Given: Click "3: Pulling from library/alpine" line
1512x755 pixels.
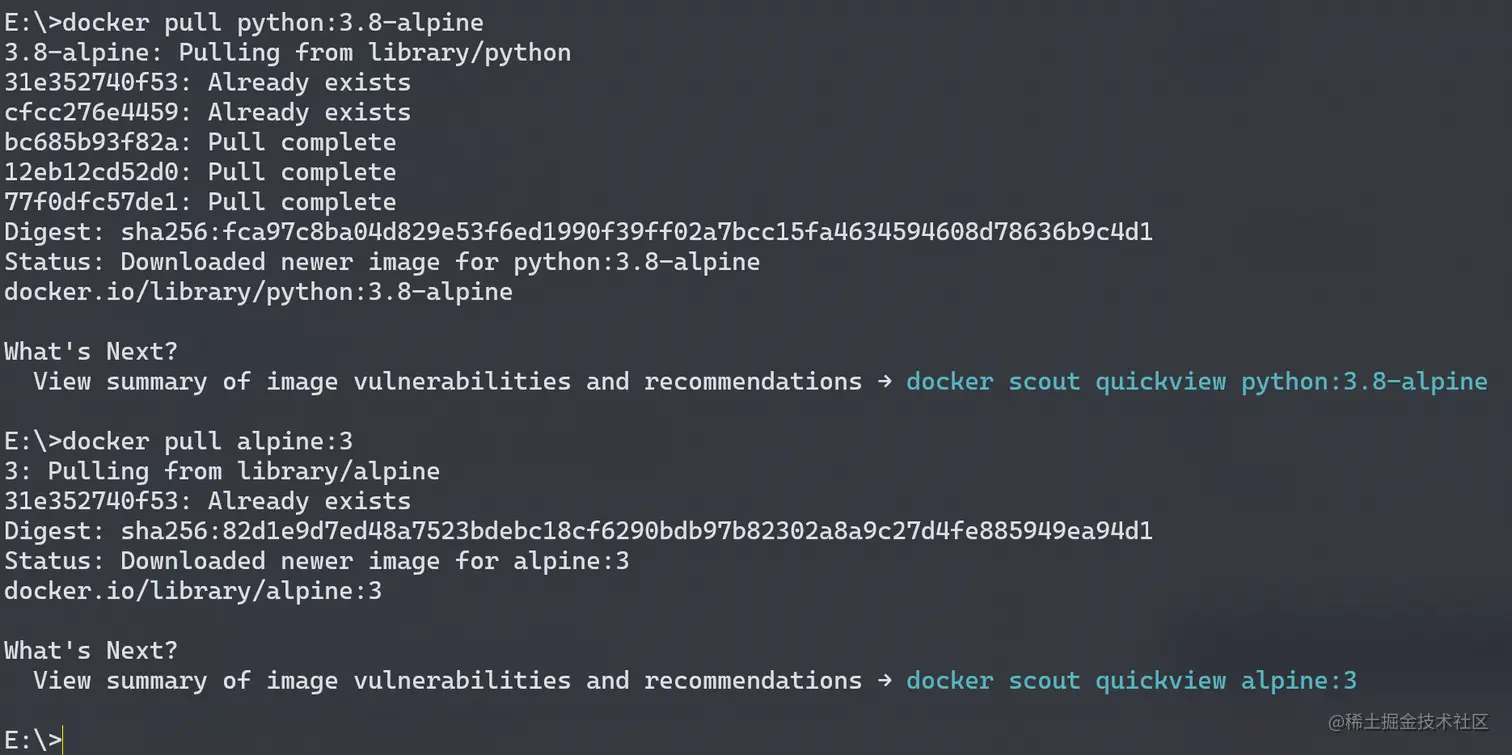Looking at the screenshot, I should point(221,471).
